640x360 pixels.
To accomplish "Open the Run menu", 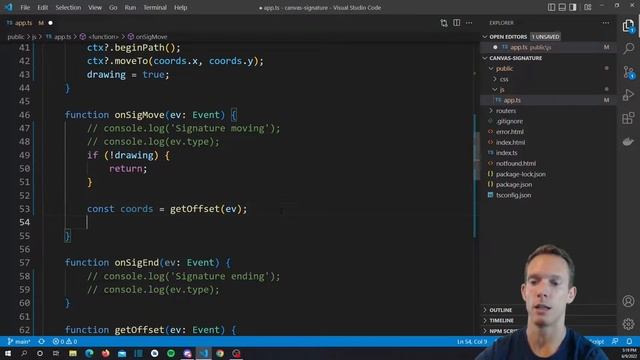I will 130,7.
